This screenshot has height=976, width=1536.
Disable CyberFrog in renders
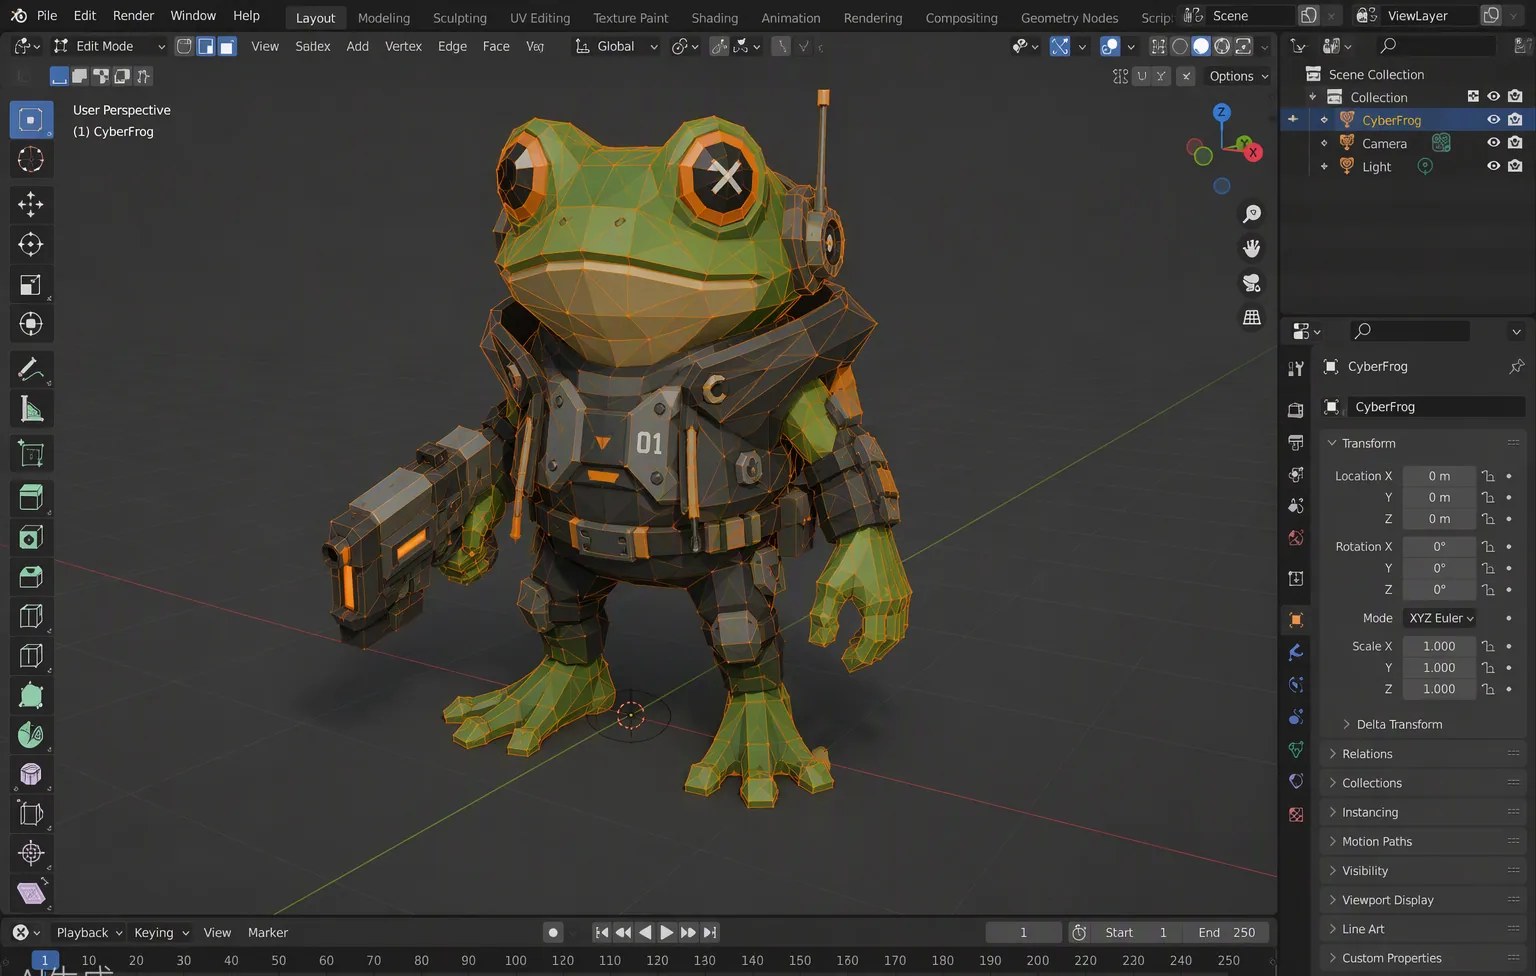tap(1515, 120)
